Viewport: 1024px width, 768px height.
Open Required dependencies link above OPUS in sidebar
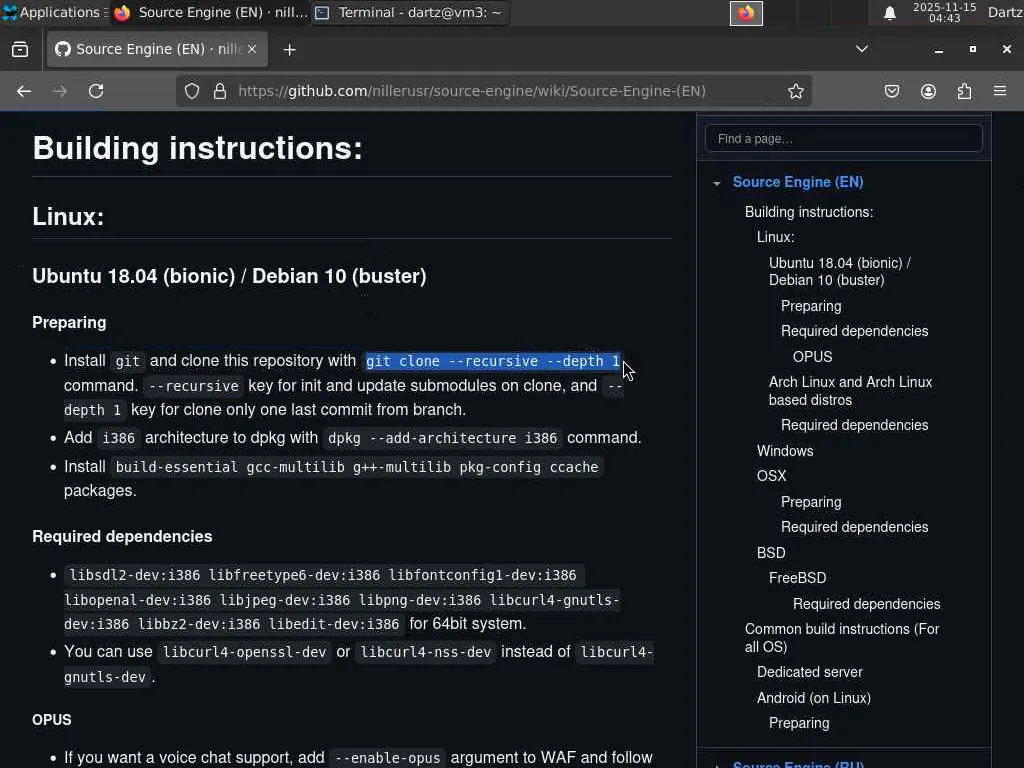click(x=854, y=331)
